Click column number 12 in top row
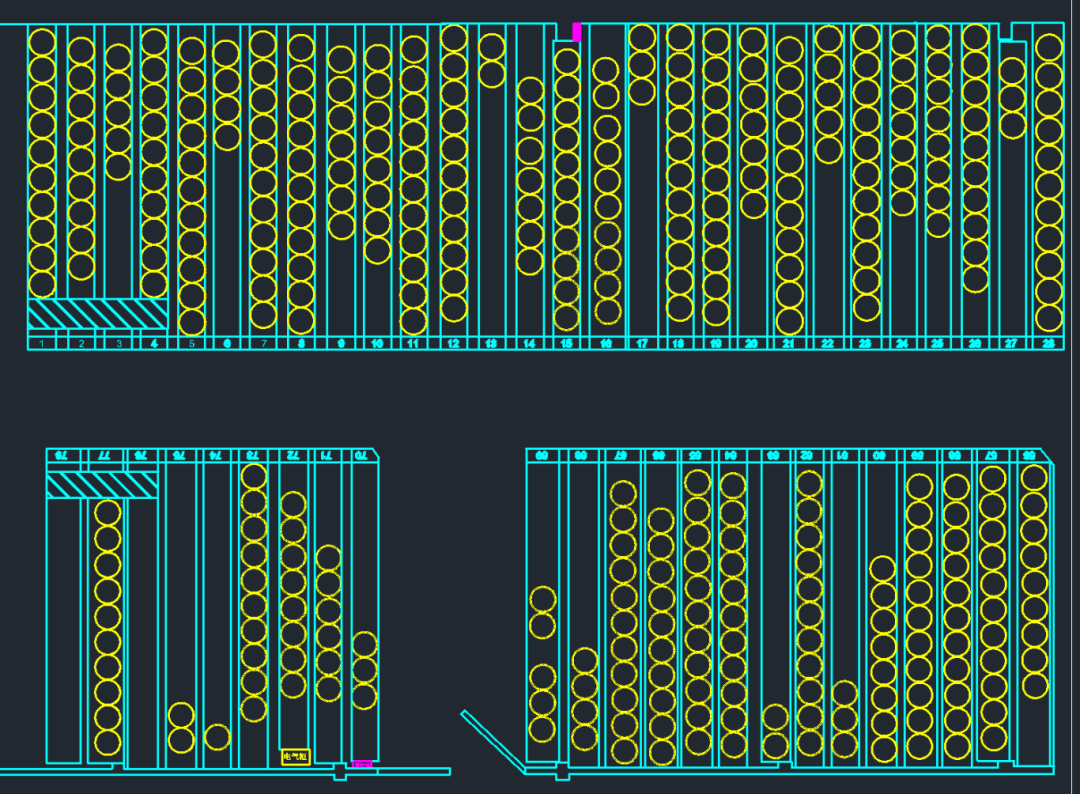The height and width of the screenshot is (794, 1080). [x=453, y=343]
